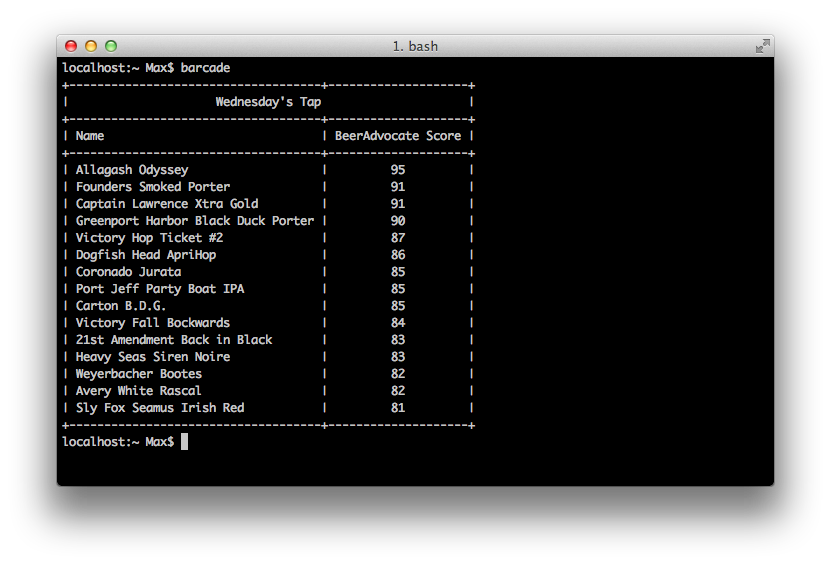Select the 'Founders Smoked Porter' entry
Image resolution: width=831 pixels, height=565 pixels.
(153, 187)
